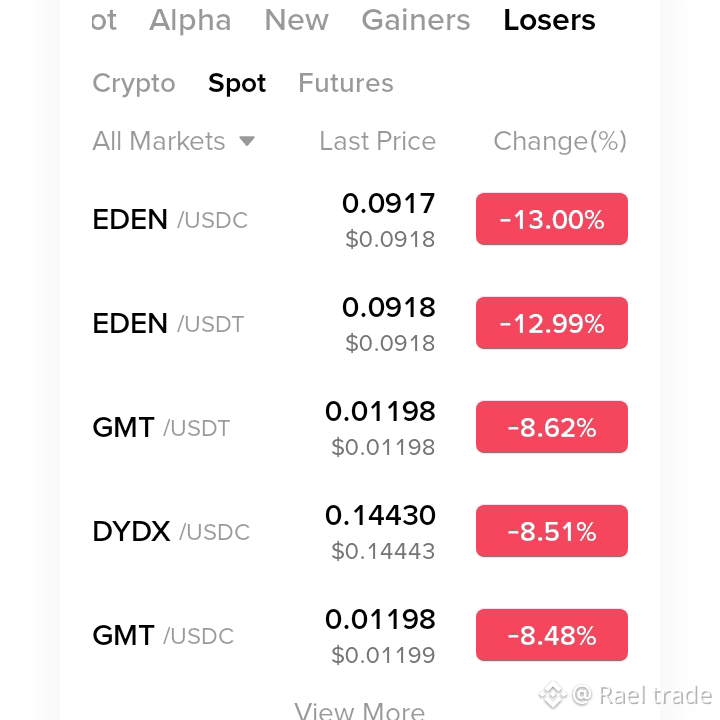720x720 pixels.
Task: Select the Losers tab
Action: (x=549, y=20)
